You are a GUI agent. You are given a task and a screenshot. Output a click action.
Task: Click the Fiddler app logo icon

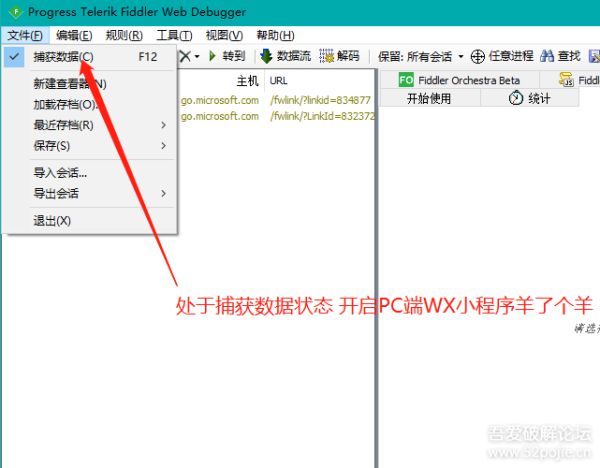pyautogui.click(x=15, y=12)
